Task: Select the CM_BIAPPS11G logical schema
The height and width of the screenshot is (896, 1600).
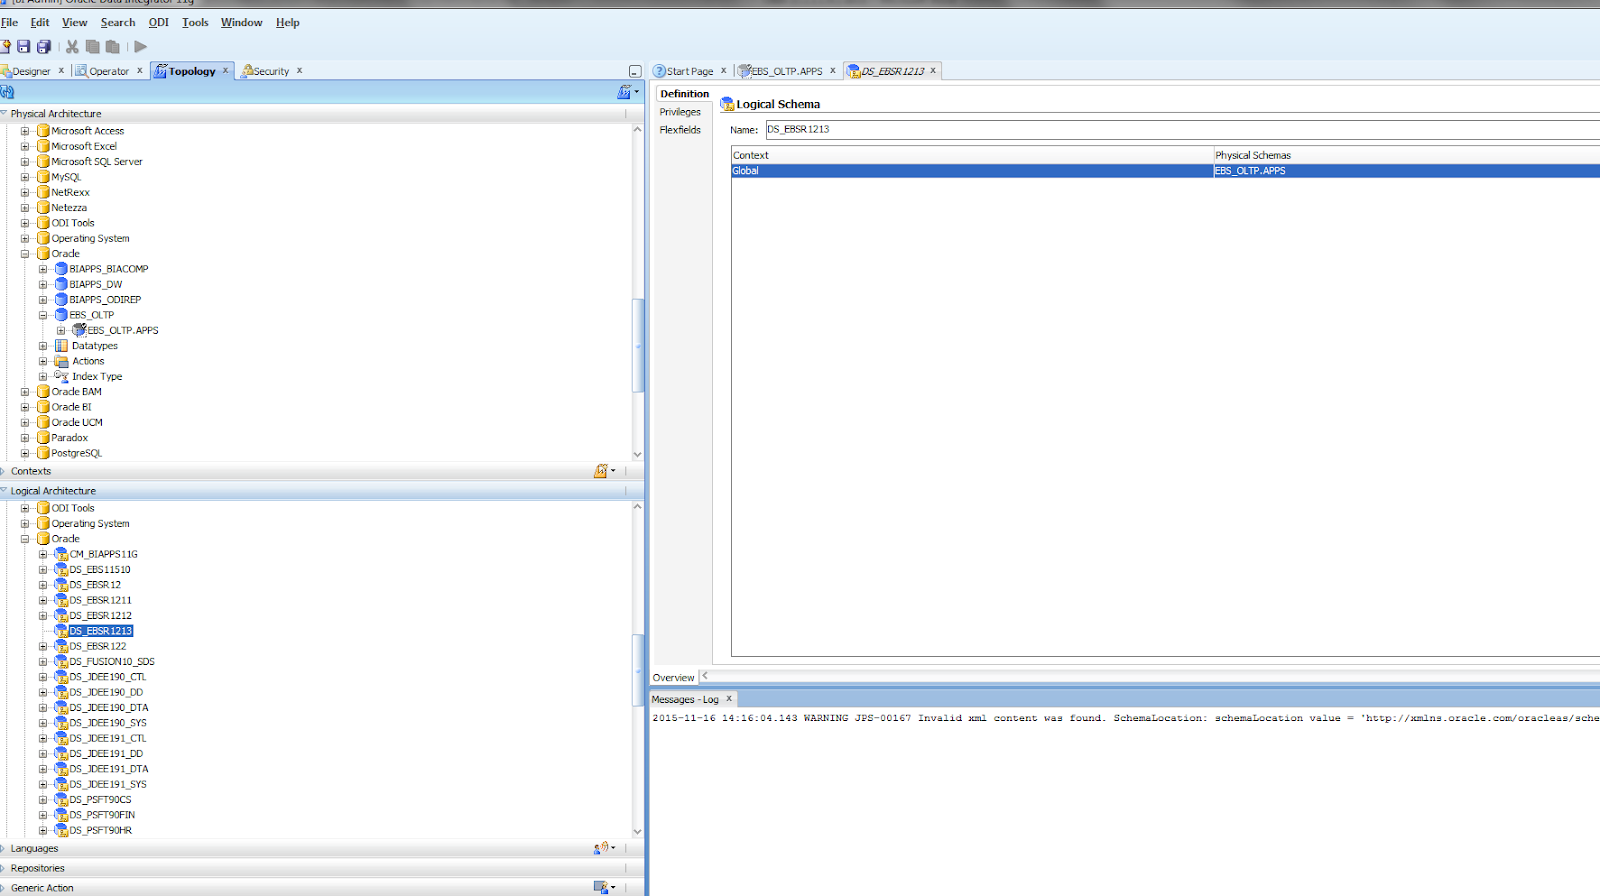Action: (x=103, y=554)
